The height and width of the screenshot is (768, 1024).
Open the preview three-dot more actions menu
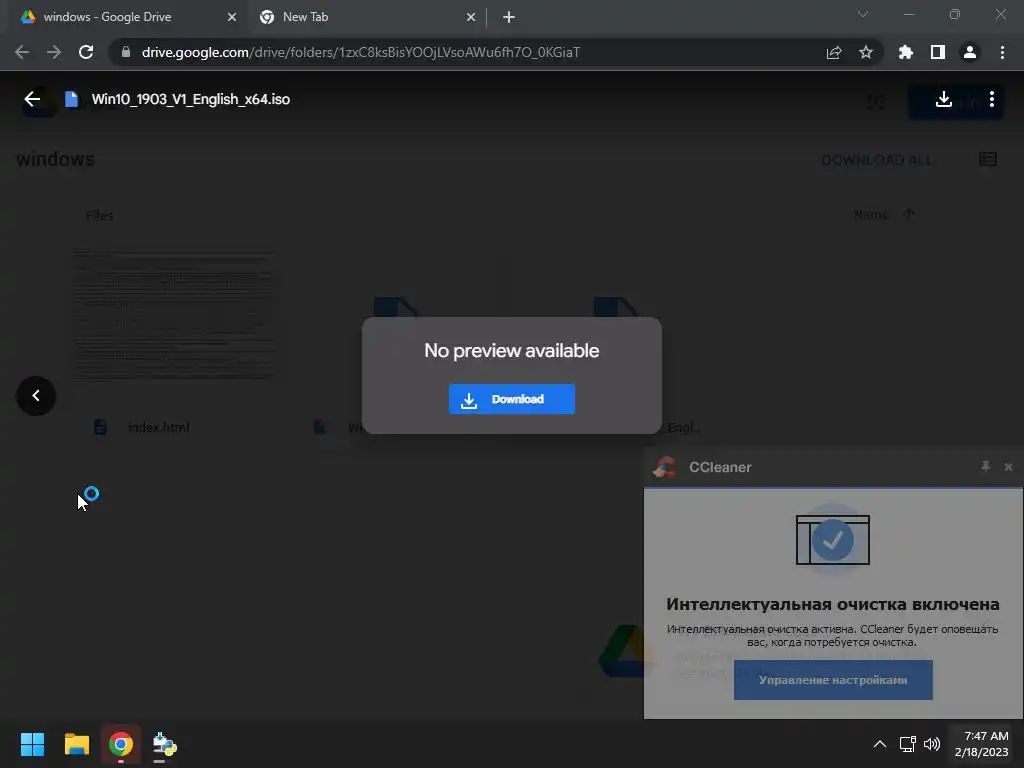coord(991,99)
